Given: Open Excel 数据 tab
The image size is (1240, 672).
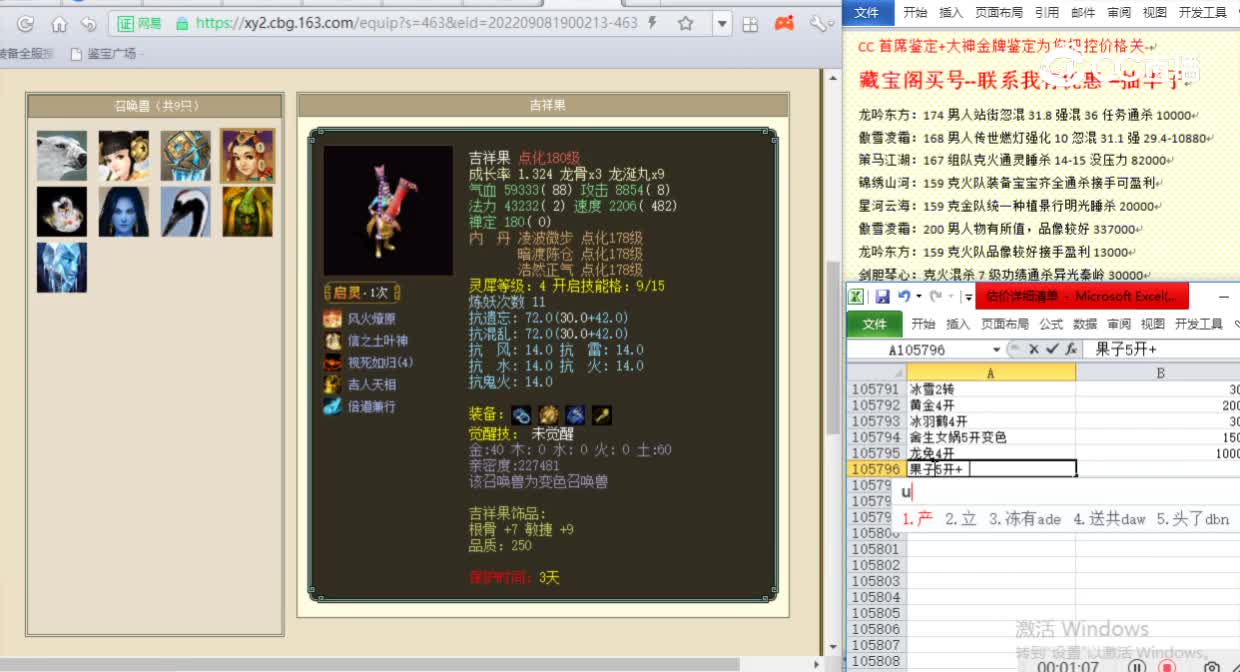Looking at the screenshot, I should point(1085,324).
